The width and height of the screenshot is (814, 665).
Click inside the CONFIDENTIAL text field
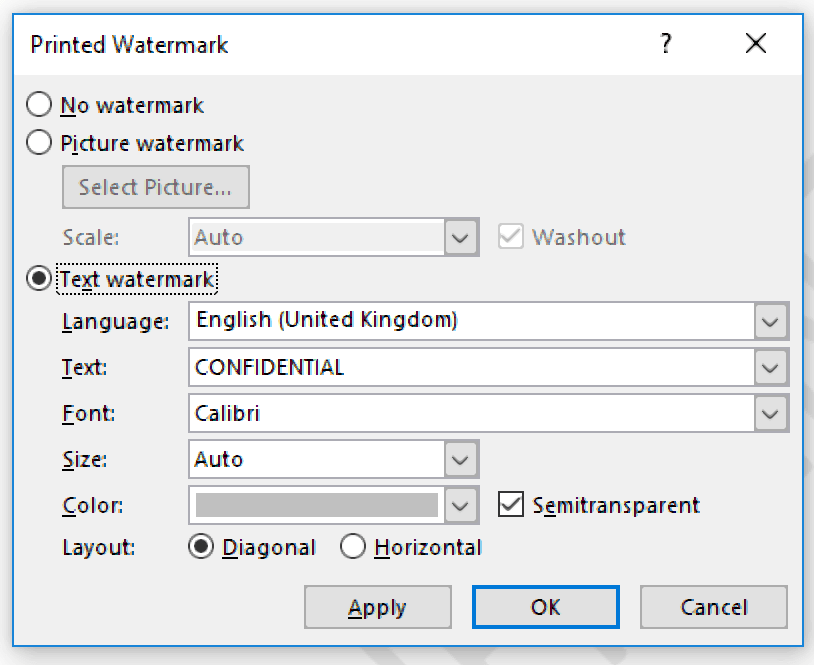pos(400,367)
